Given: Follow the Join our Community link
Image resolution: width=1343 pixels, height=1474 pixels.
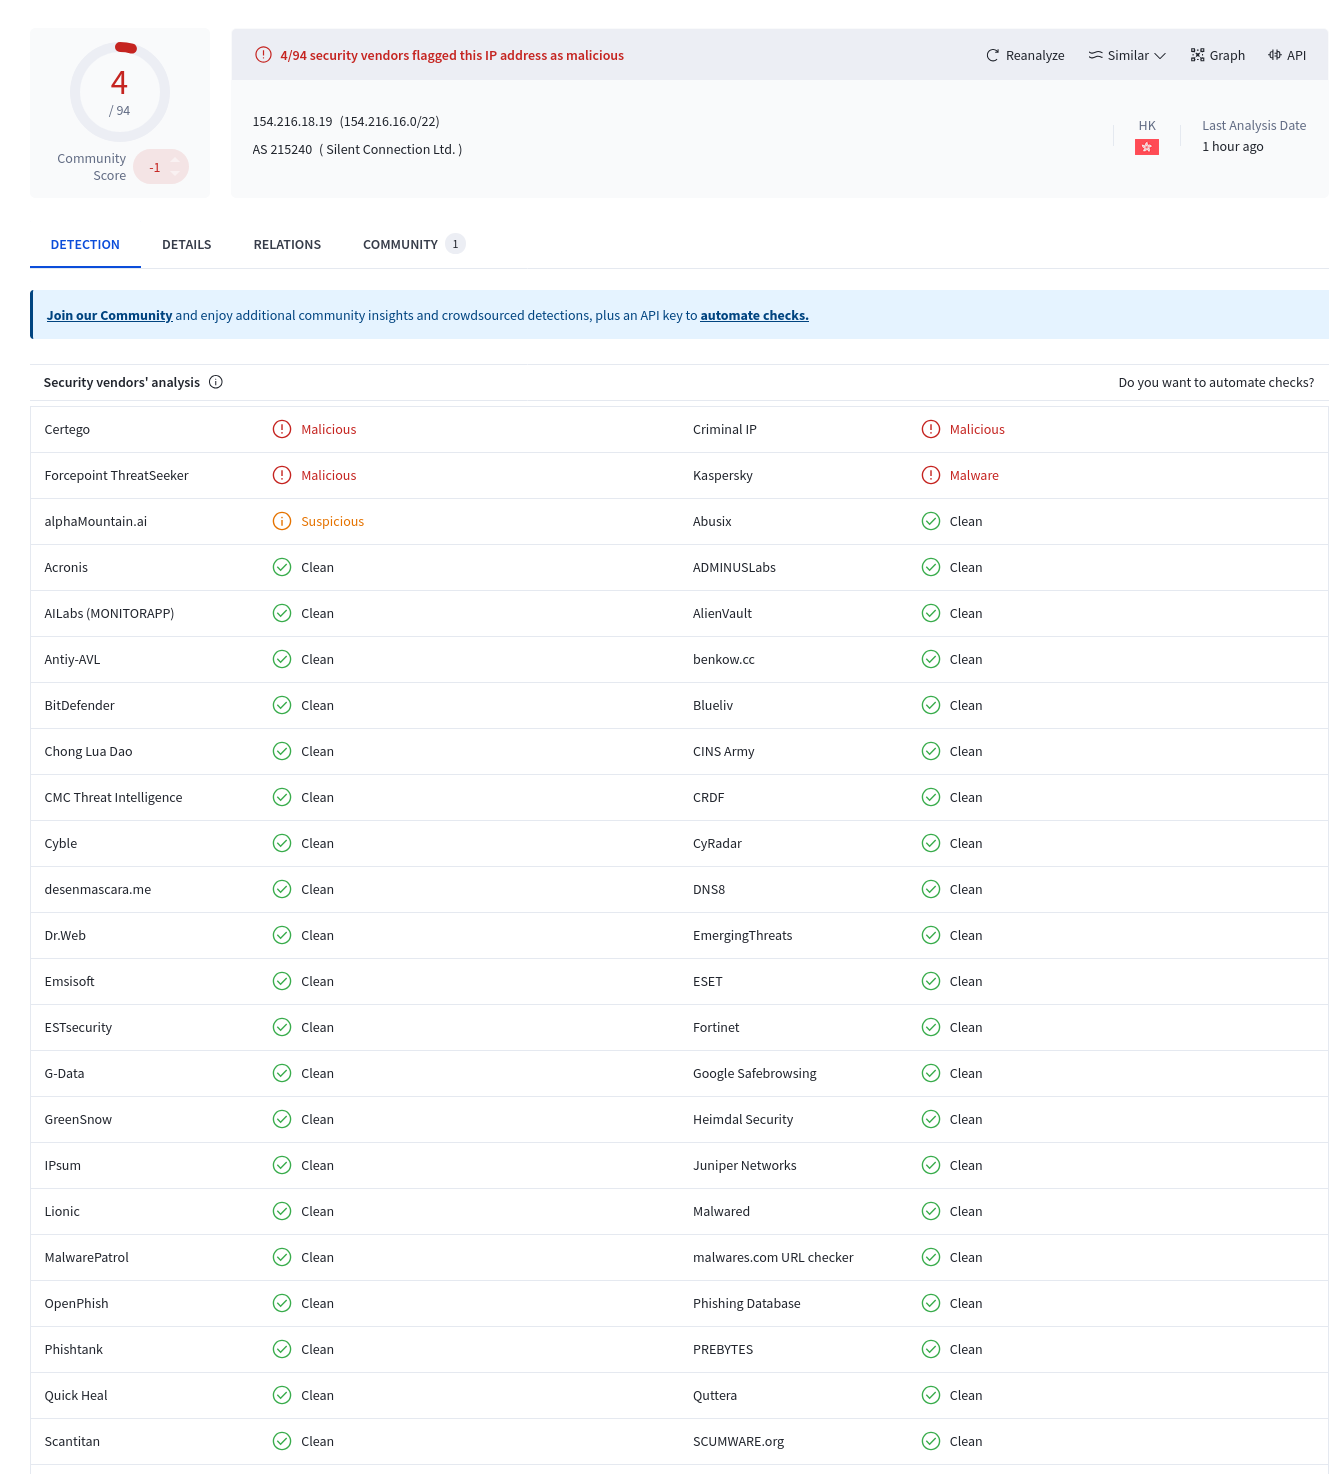Looking at the screenshot, I should pyautogui.click(x=109, y=315).
